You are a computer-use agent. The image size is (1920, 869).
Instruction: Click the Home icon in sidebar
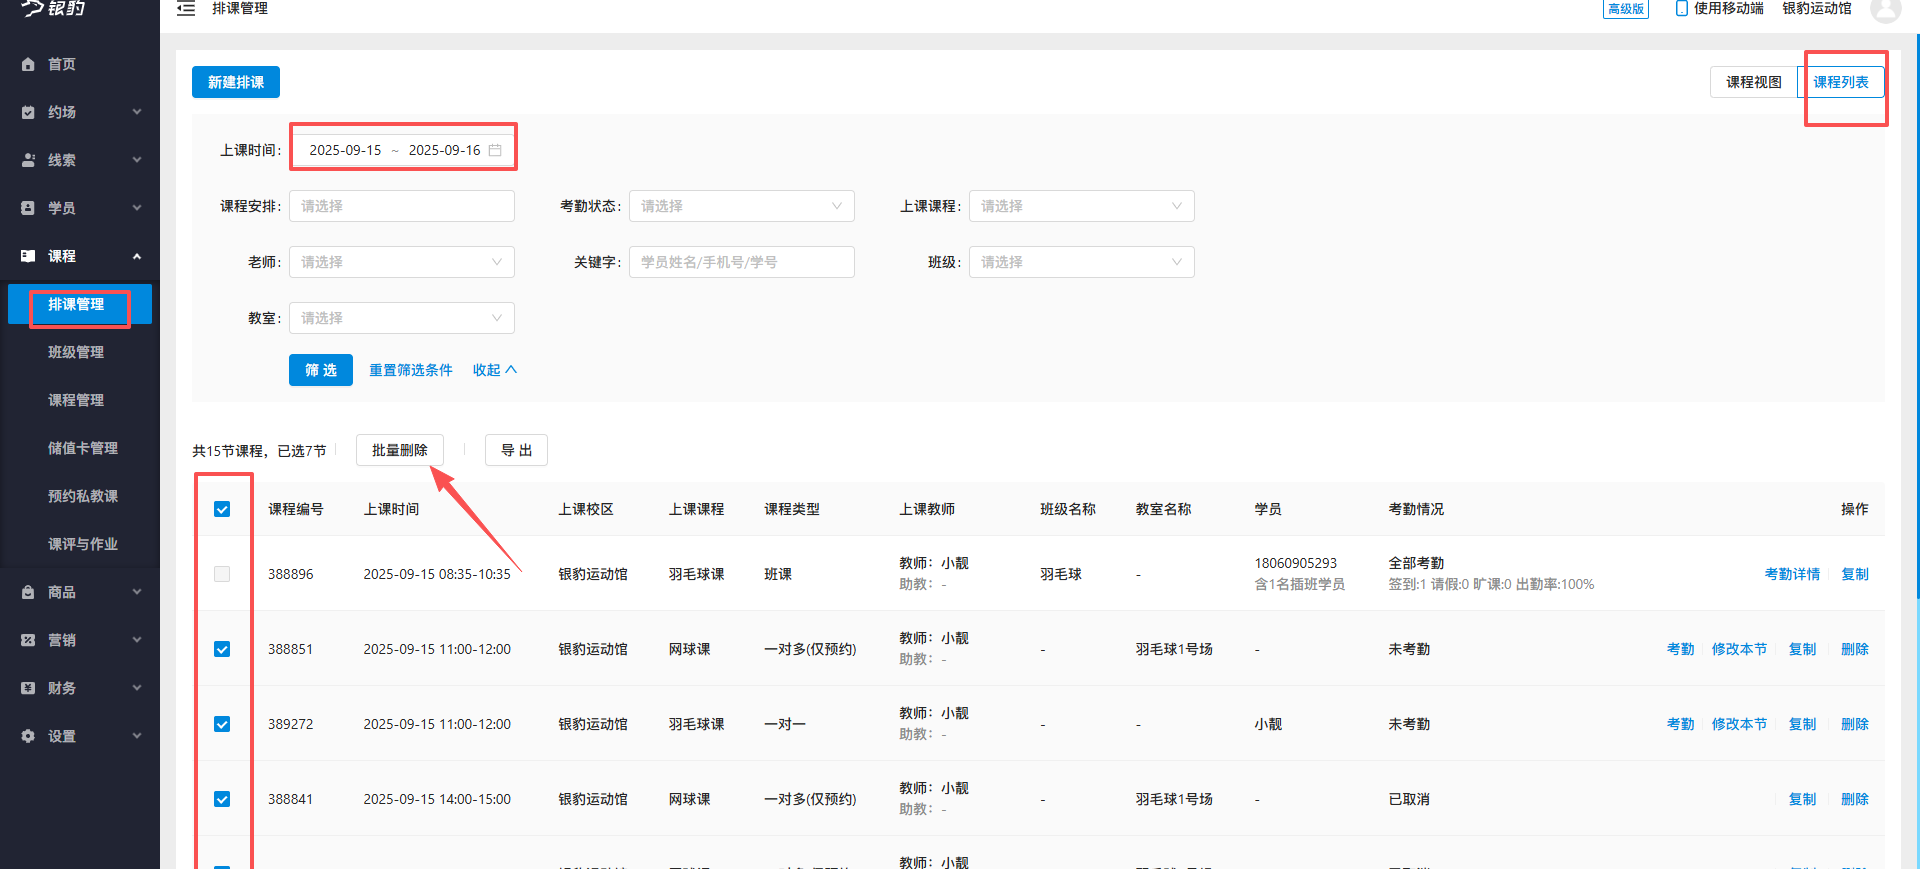click(x=28, y=64)
